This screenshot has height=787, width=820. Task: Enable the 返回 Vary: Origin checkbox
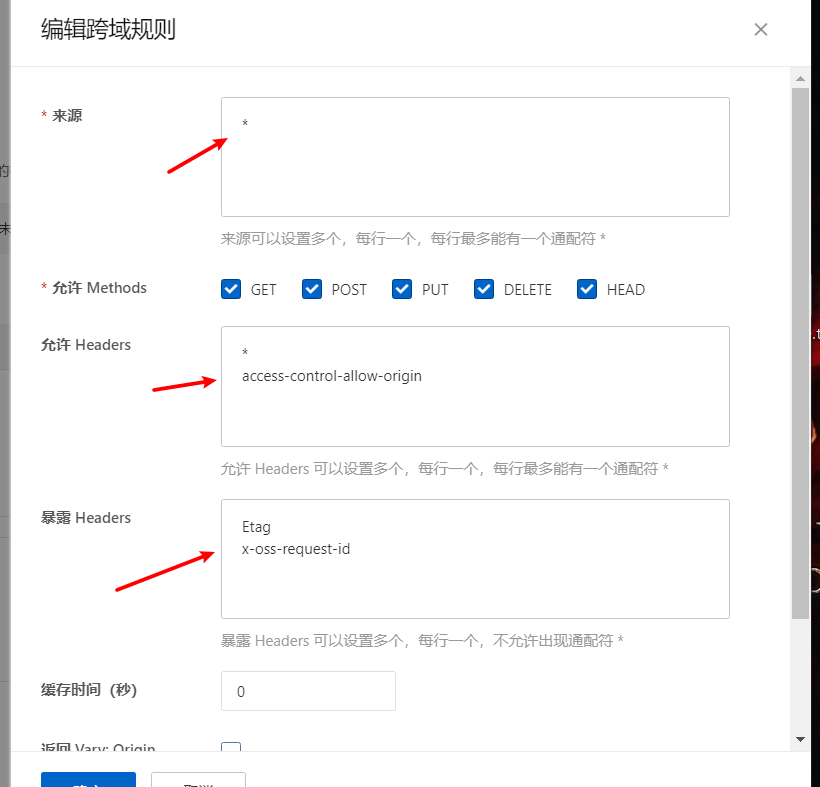[231, 750]
